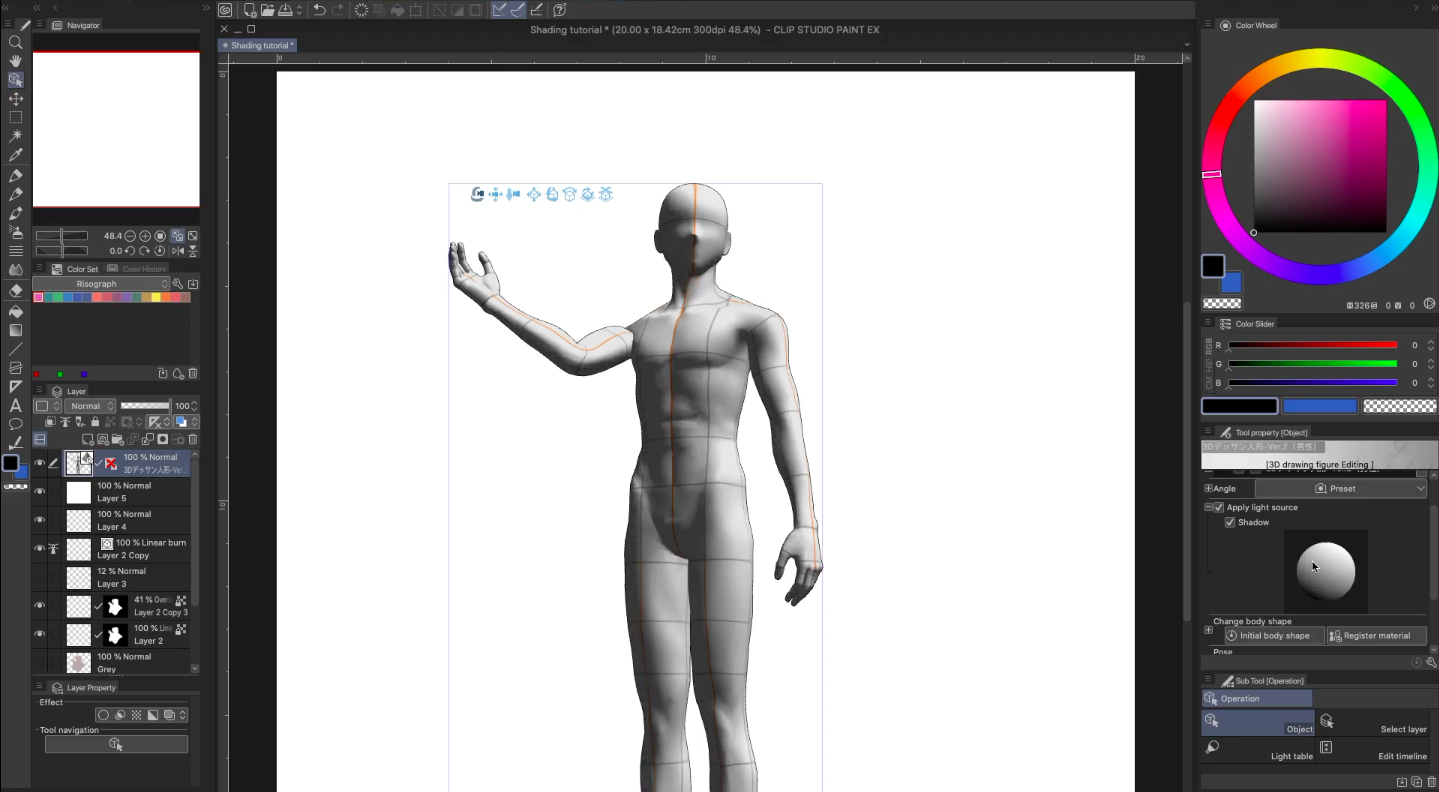
Task: Toggle Apply light source checkbox
Action: 1218,507
